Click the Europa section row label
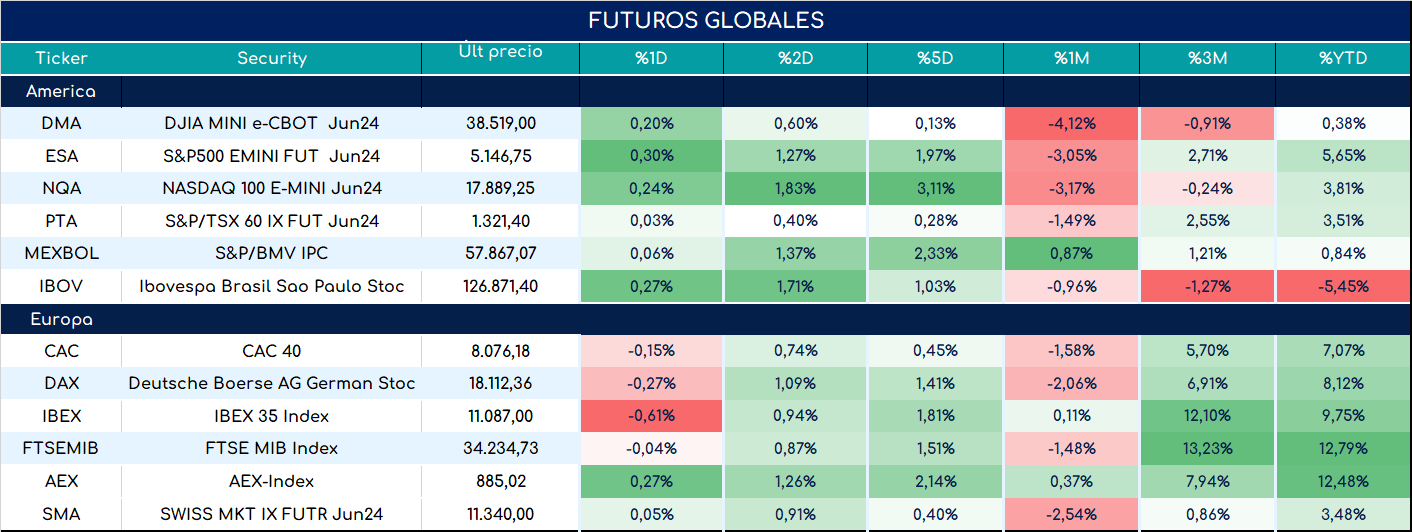This screenshot has height=532, width=1412. coord(61,320)
